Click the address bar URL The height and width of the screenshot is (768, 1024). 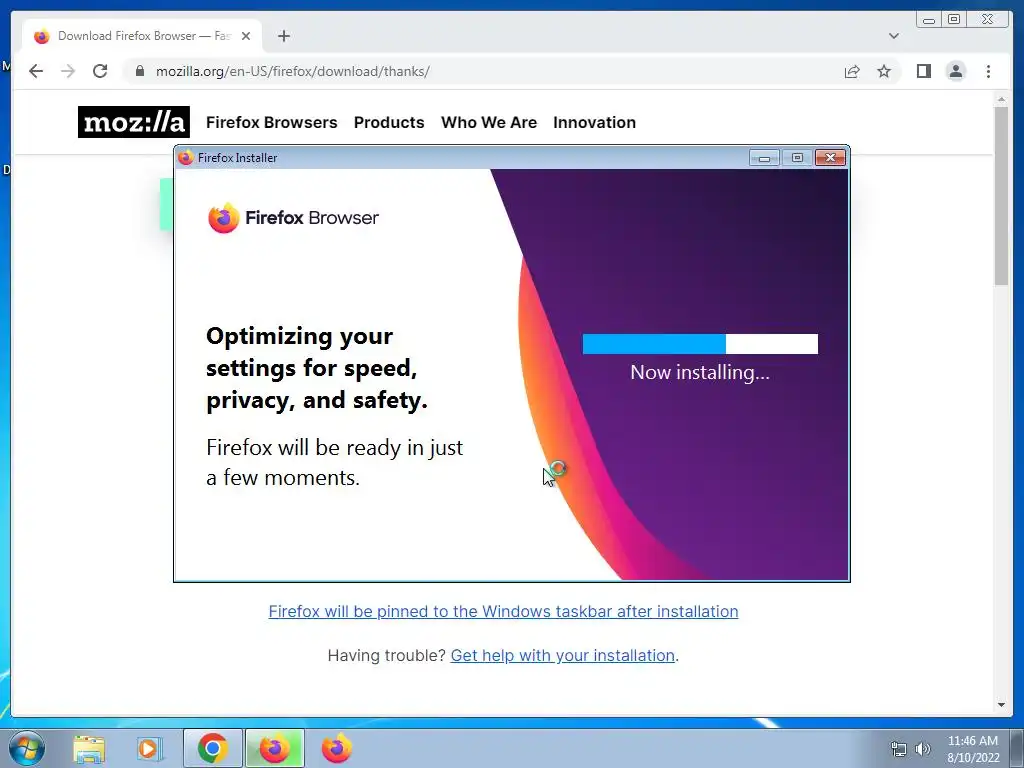293,71
